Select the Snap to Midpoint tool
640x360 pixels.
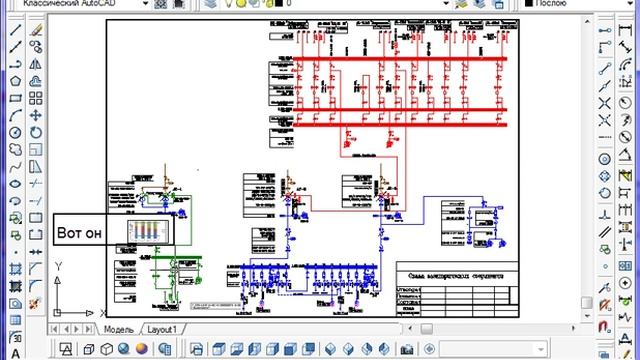[605, 86]
